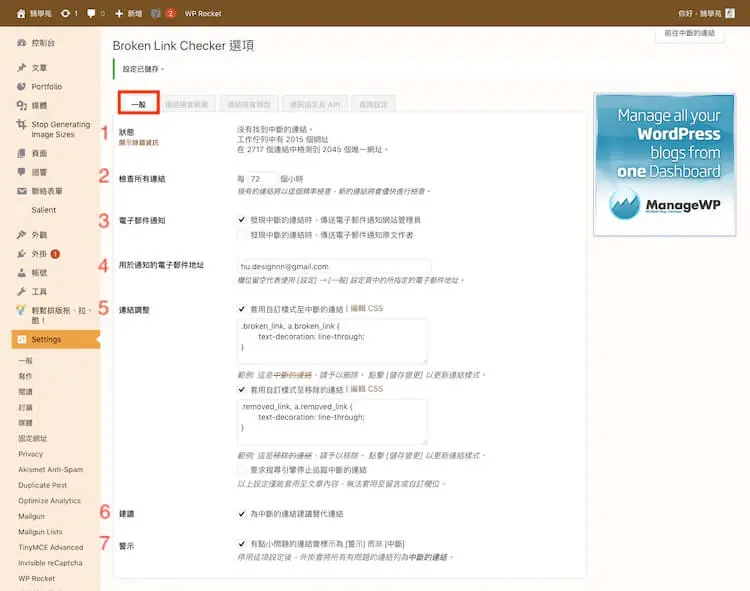Toggle custom style for broken links checkbox
Viewport: 750px width, 591px height.
click(x=242, y=309)
